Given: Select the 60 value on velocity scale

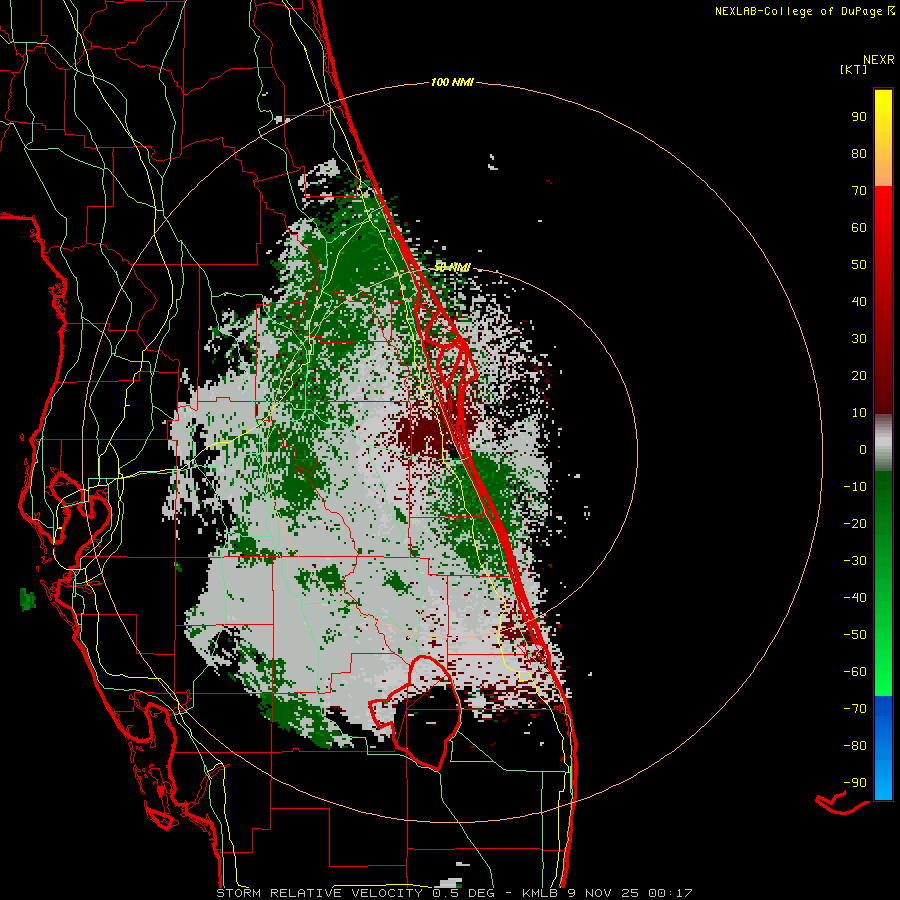Looking at the screenshot, I should tap(859, 227).
